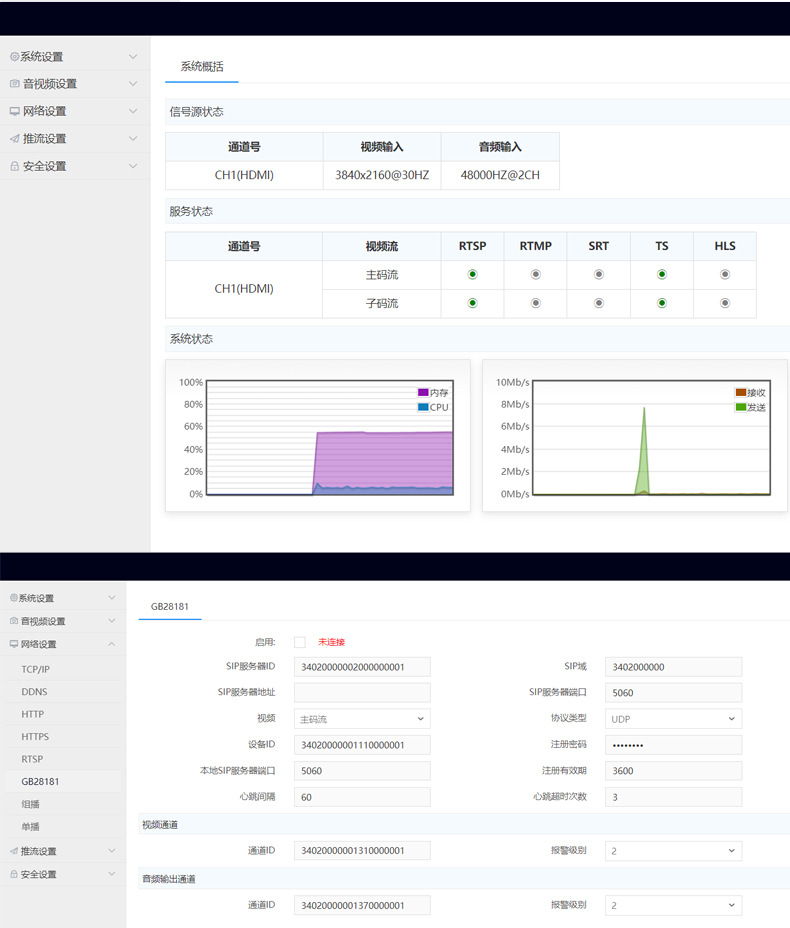Open DDNS in the network submenu

click(34, 692)
